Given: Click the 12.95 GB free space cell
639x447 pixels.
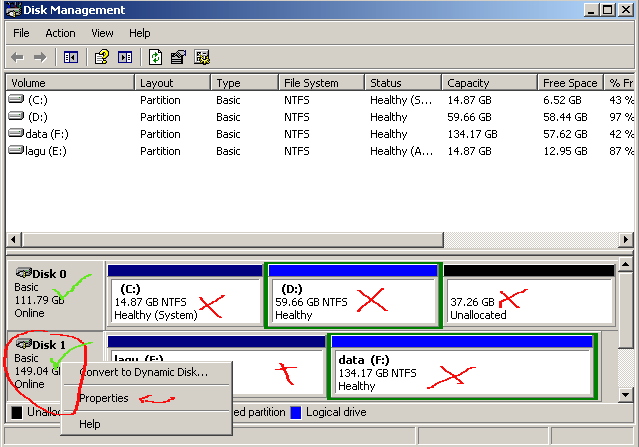Looking at the screenshot, I should (x=565, y=151).
